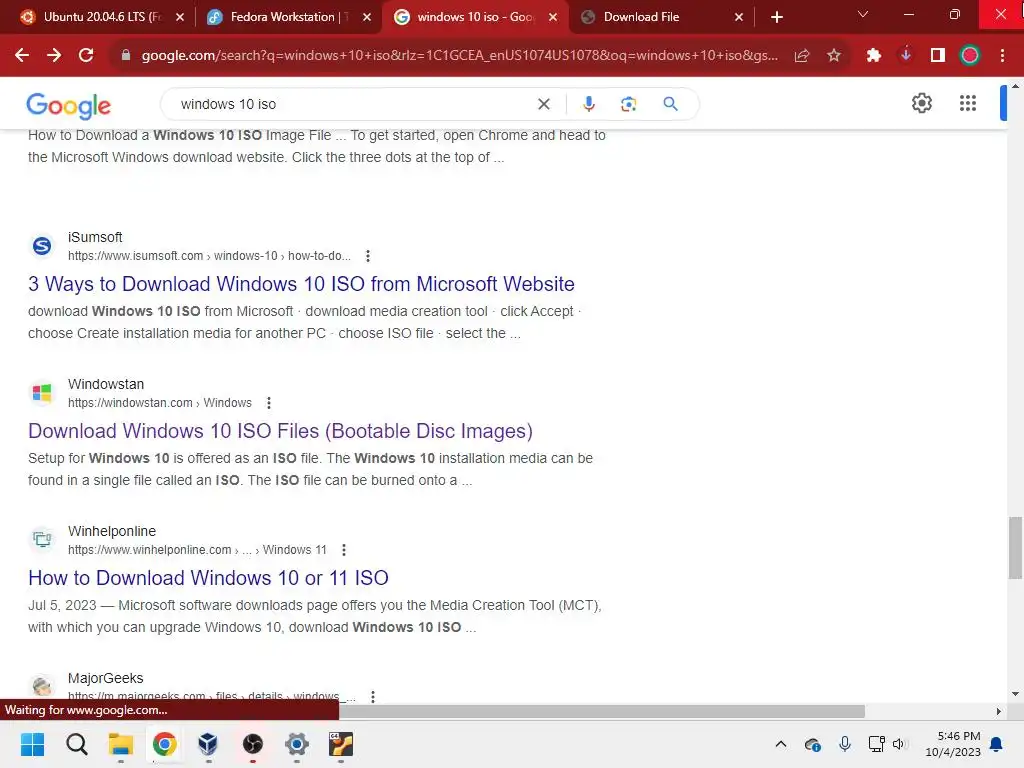Click the Windowstan favicon
The image size is (1024, 768).
[x=42, y=393]
